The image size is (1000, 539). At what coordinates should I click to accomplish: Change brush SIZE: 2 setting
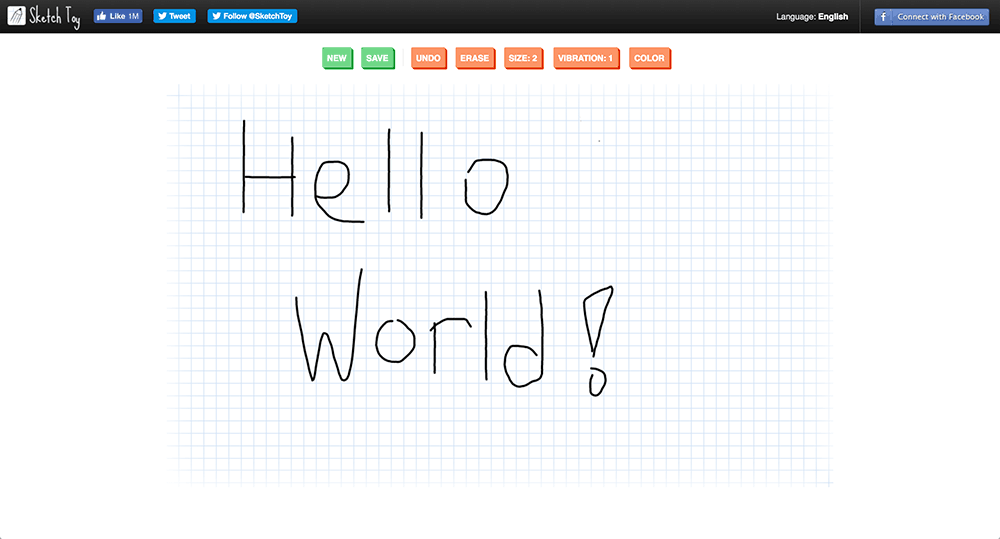(523, 58)
